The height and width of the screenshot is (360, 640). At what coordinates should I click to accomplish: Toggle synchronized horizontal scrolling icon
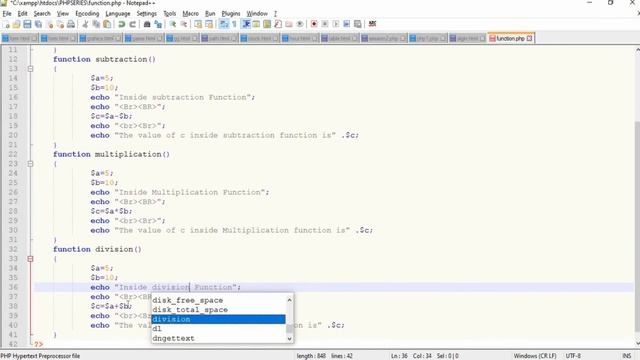pyautogui.click(x=209, y=24)
